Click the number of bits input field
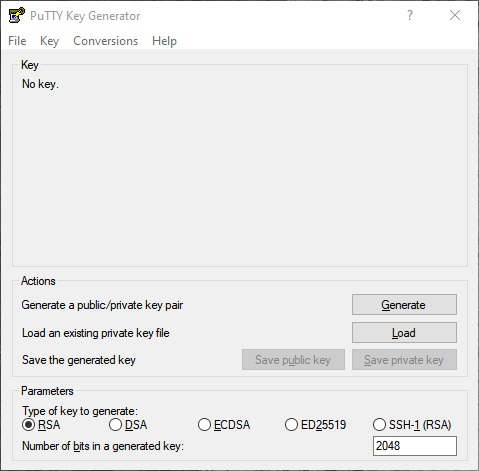479x471 pixels. tap(415, 446)
